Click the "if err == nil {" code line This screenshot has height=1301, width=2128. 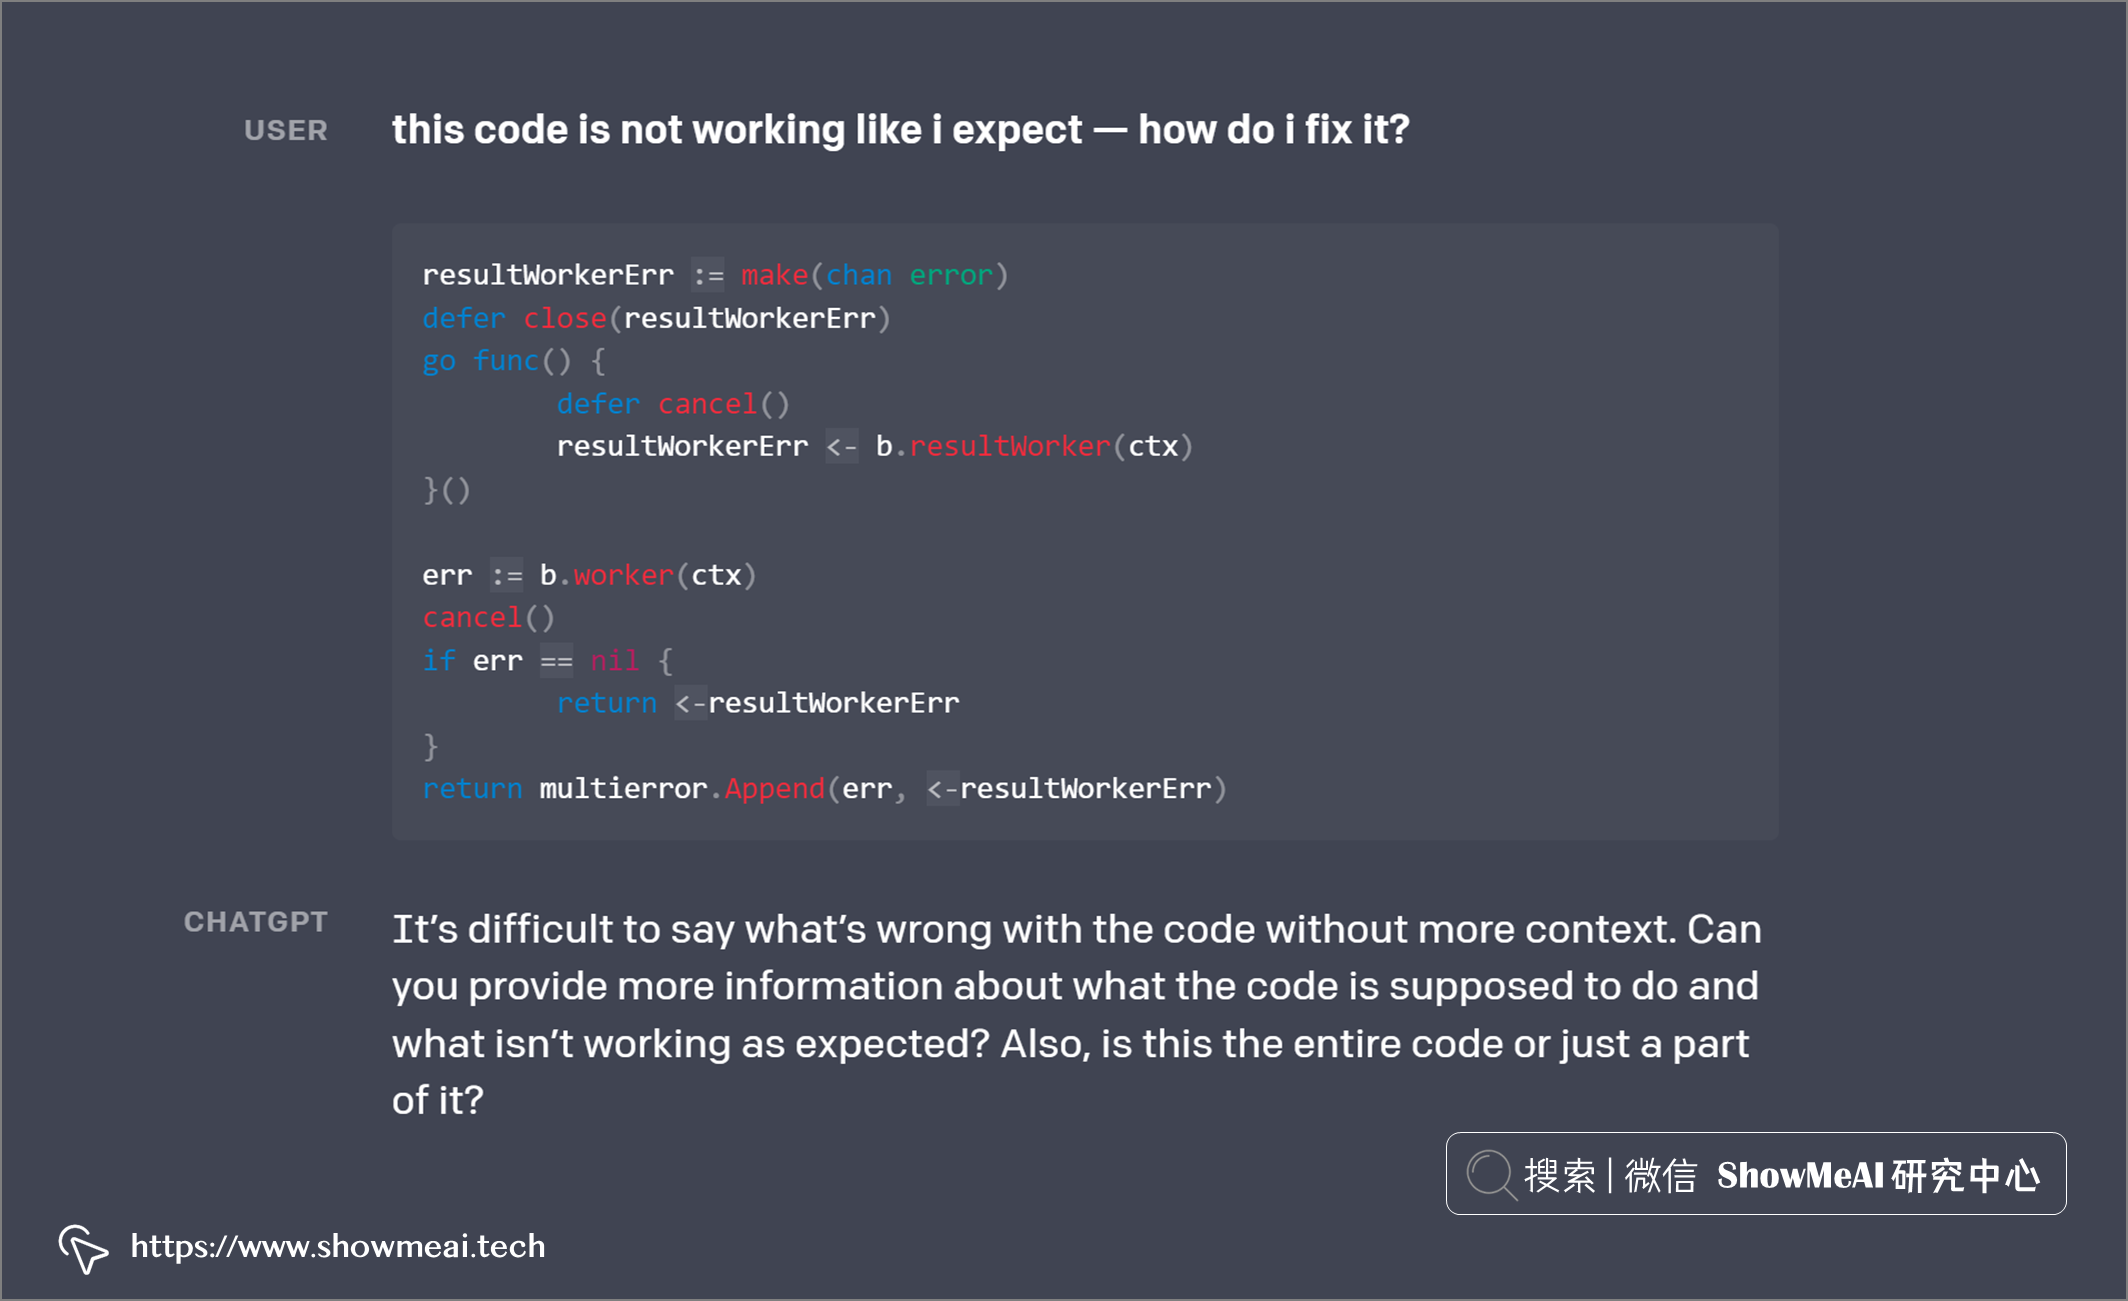[x=547, y=661]
